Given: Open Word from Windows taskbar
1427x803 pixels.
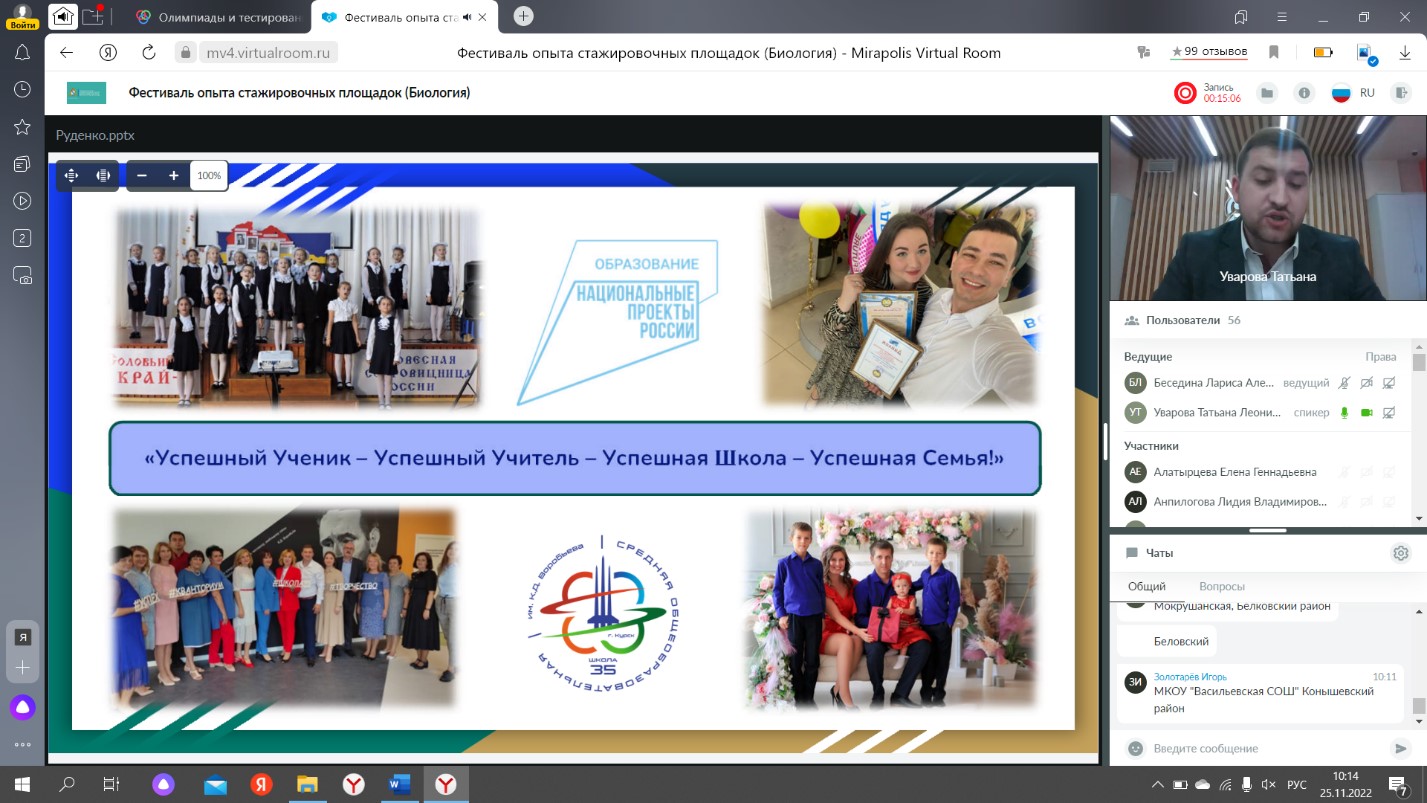Looking at the screenshot, I should pyautogui.click(x=399, y=785).
